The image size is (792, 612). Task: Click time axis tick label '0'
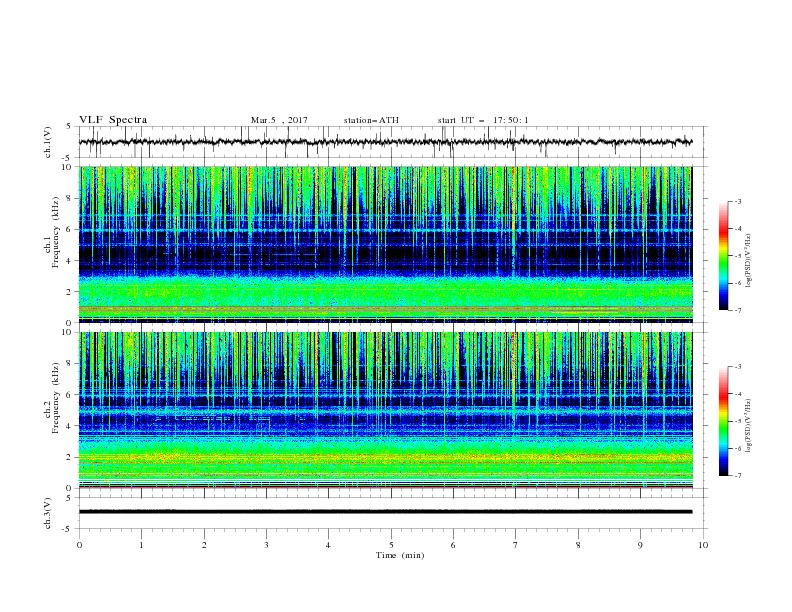coord(79,545)
